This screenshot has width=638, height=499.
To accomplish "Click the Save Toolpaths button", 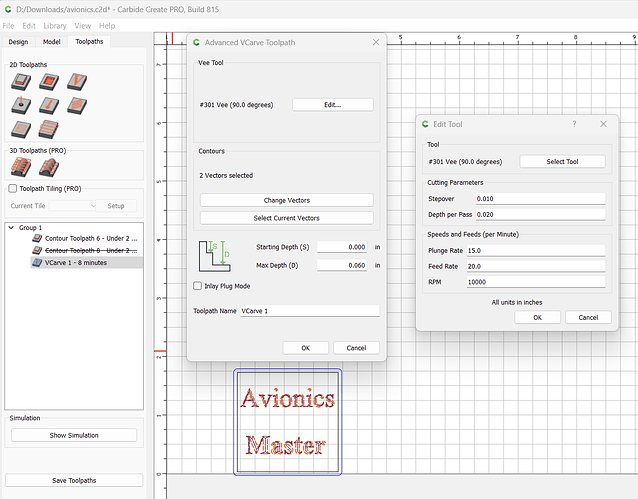I will [x=74, y=480].
